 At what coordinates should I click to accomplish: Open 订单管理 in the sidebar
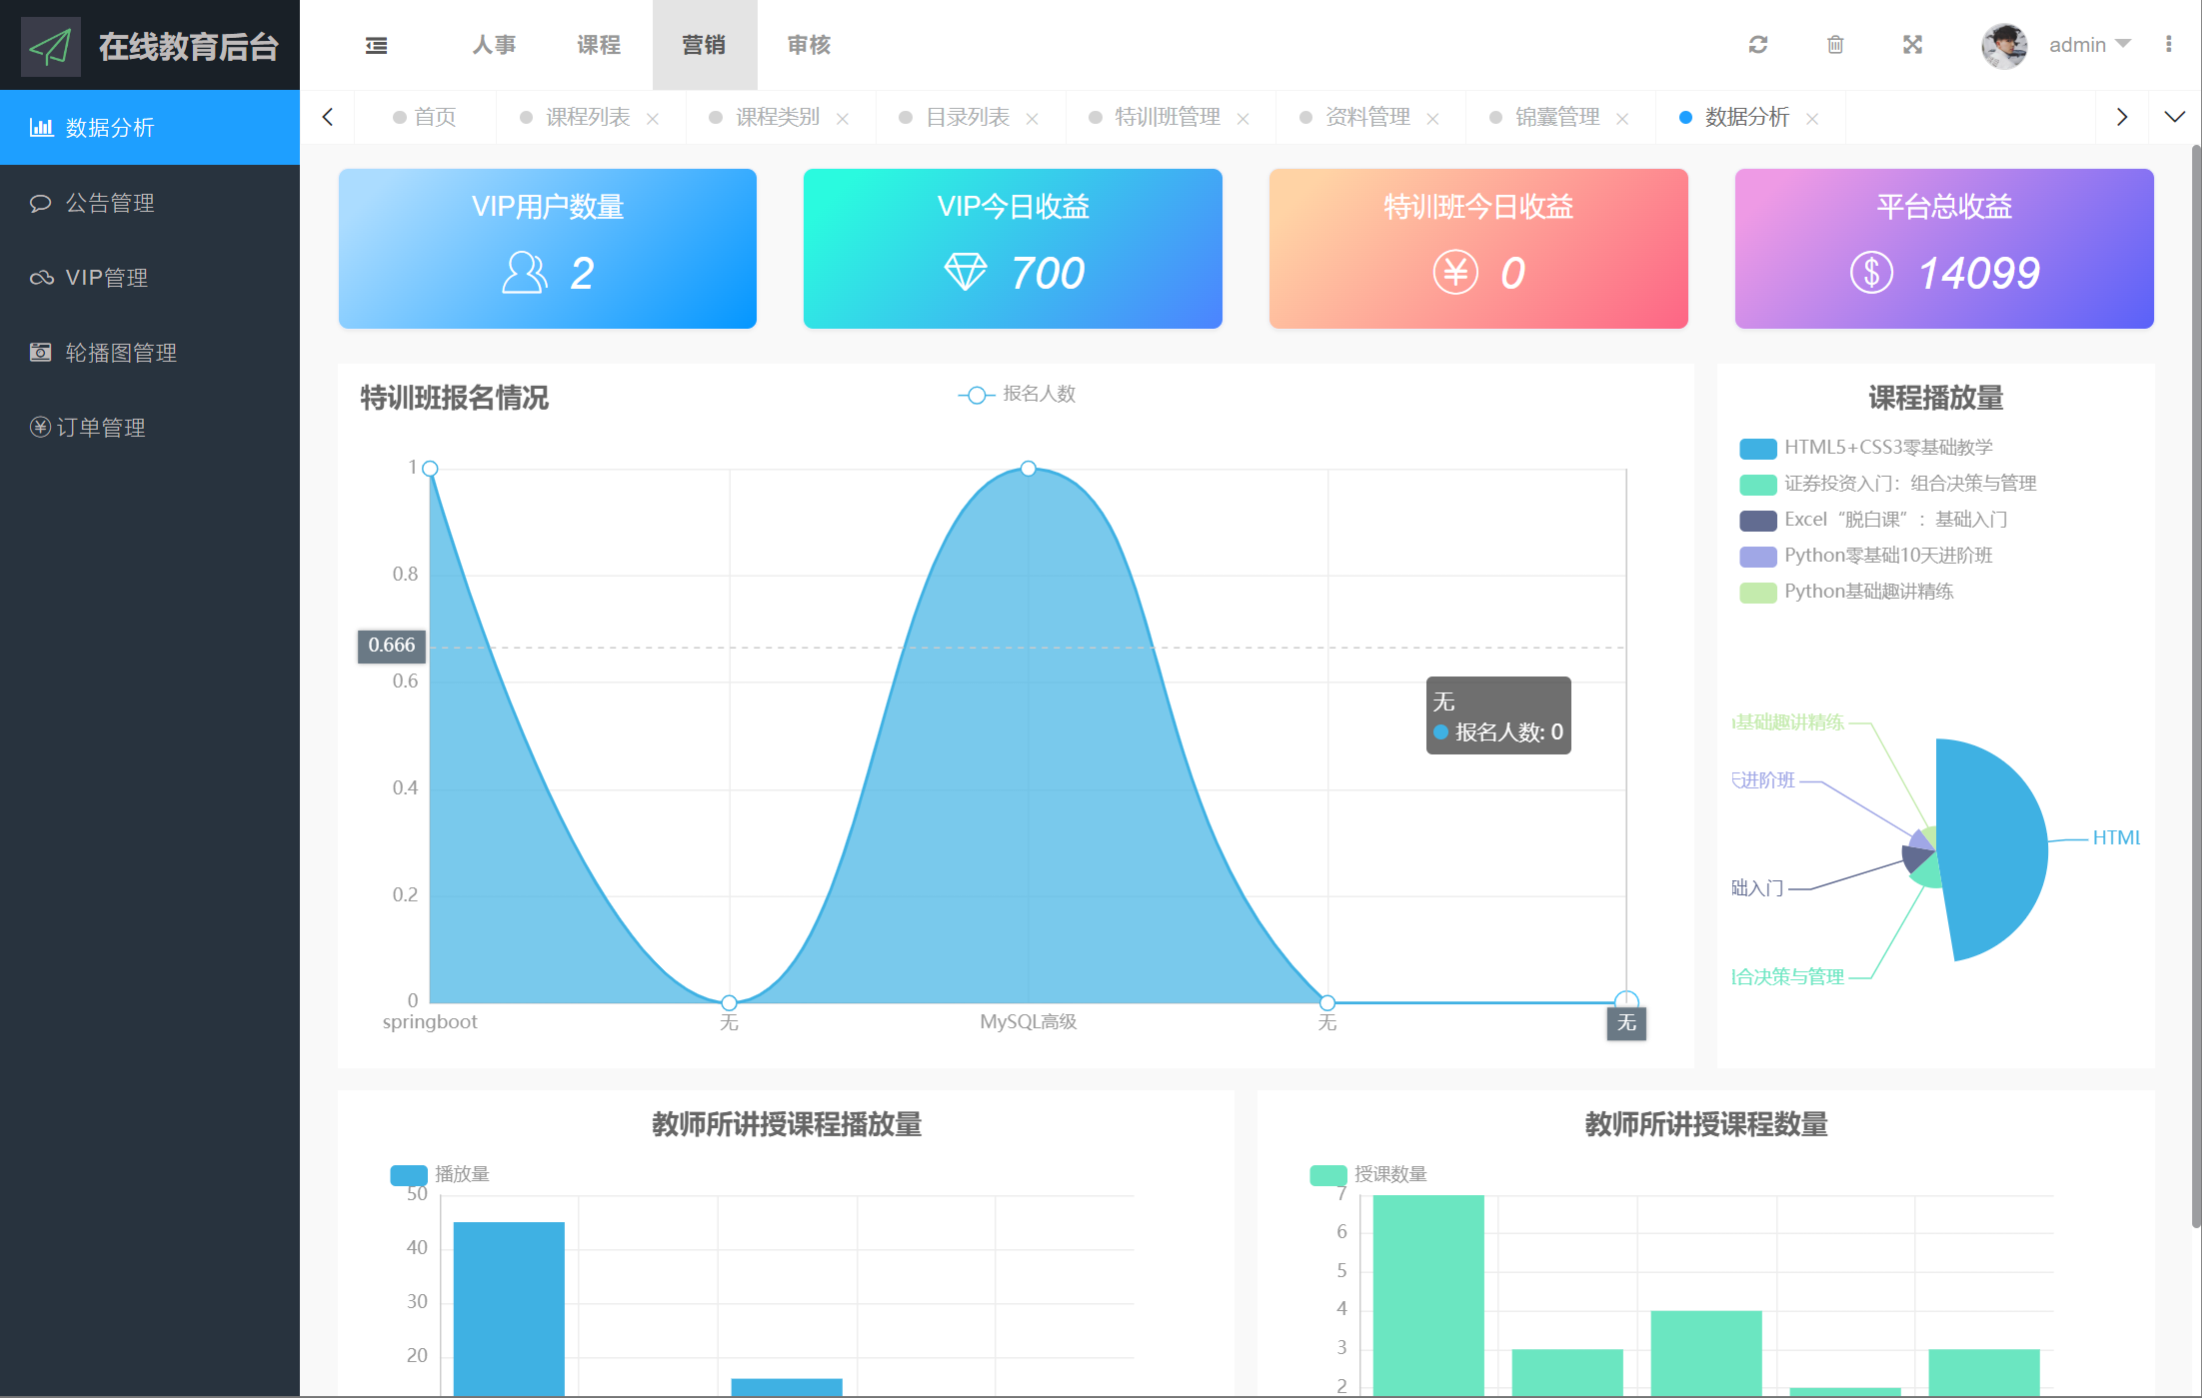click(100, 428)
